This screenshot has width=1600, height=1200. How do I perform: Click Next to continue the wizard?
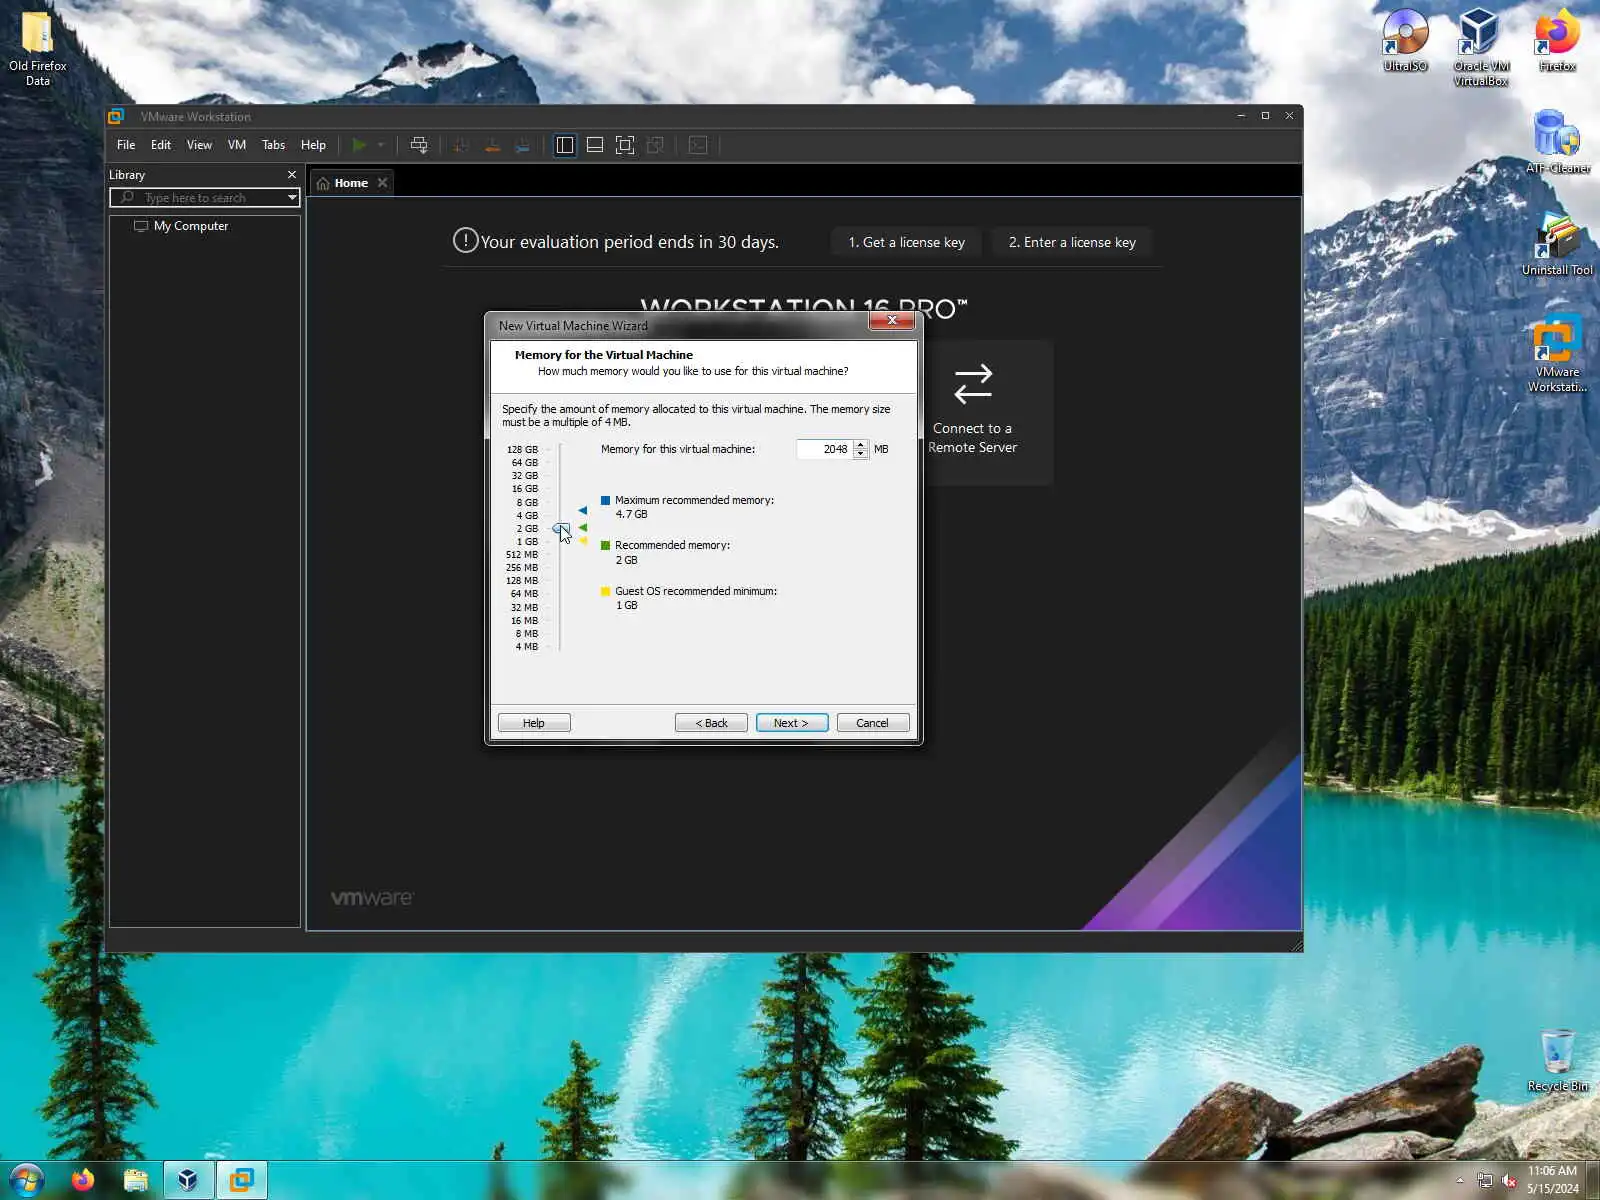792,723
